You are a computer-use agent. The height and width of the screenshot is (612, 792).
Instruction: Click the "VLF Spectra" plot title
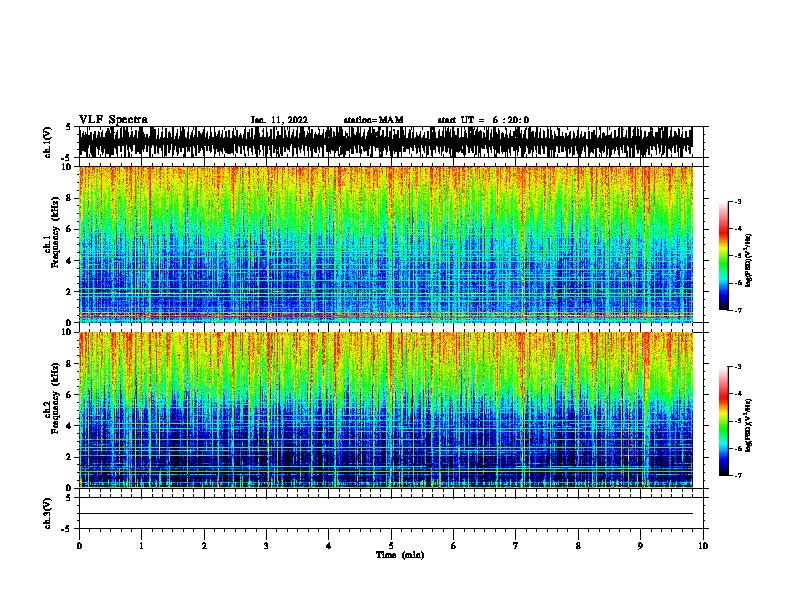[114, 120]
